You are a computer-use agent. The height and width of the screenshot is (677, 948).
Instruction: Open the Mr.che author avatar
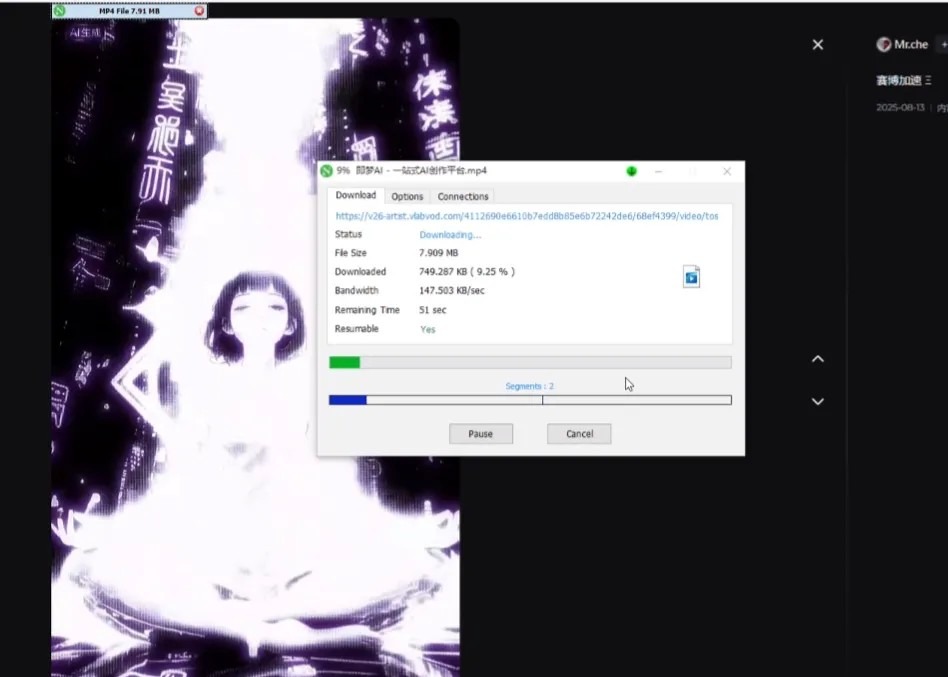(x=883, y=45)
